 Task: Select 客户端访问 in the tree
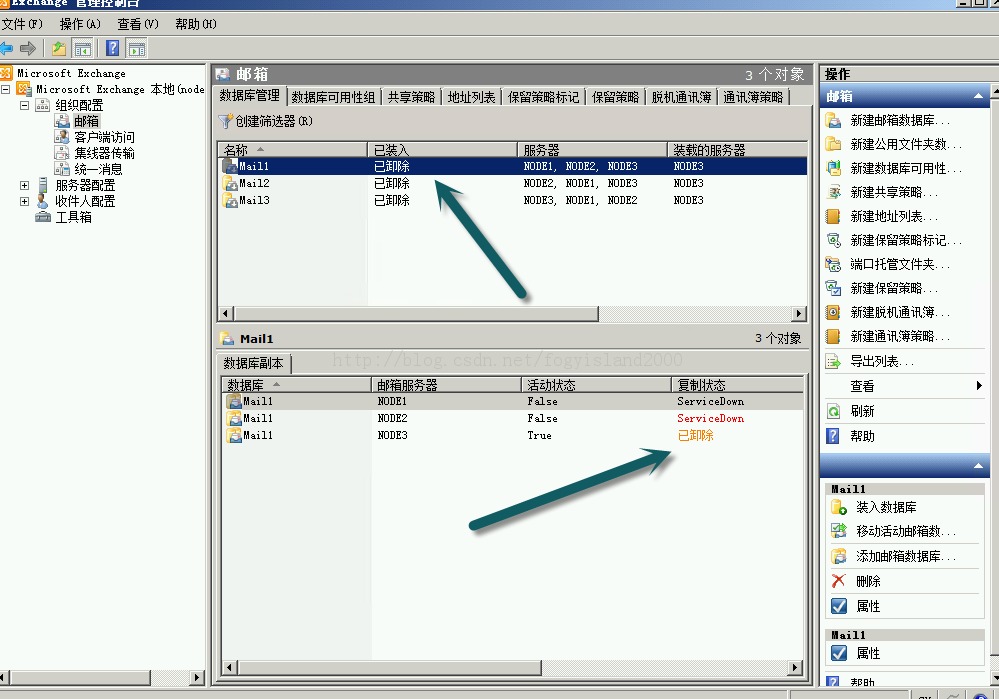[x=104, y=137]
